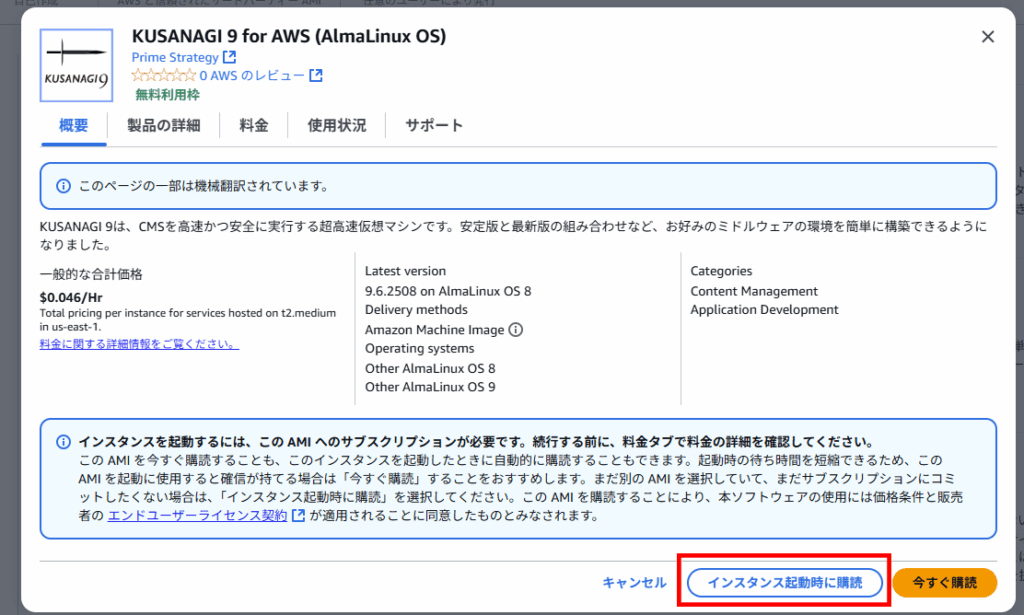Image resolution: width=1024 pixels, height=615 pixels.
Task: Open the Prime Strategy vendor link
Action: (x=175, y=57)
